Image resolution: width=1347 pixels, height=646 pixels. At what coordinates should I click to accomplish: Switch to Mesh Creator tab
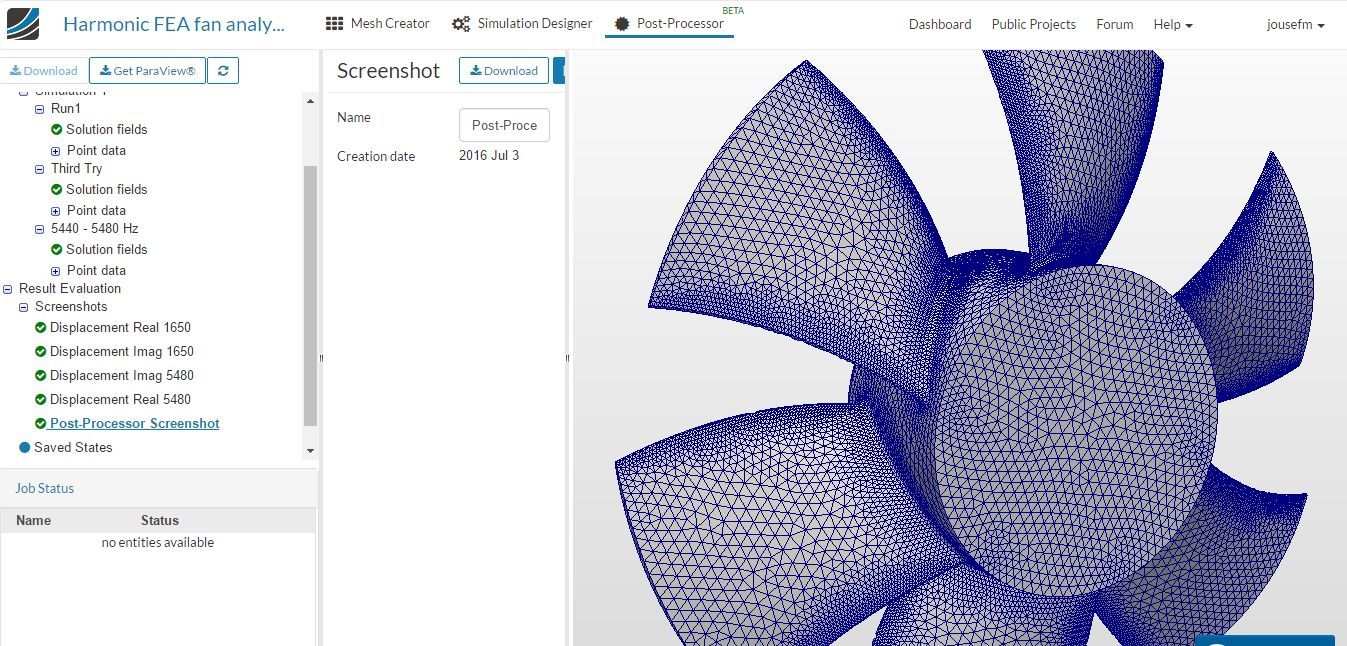378,23
